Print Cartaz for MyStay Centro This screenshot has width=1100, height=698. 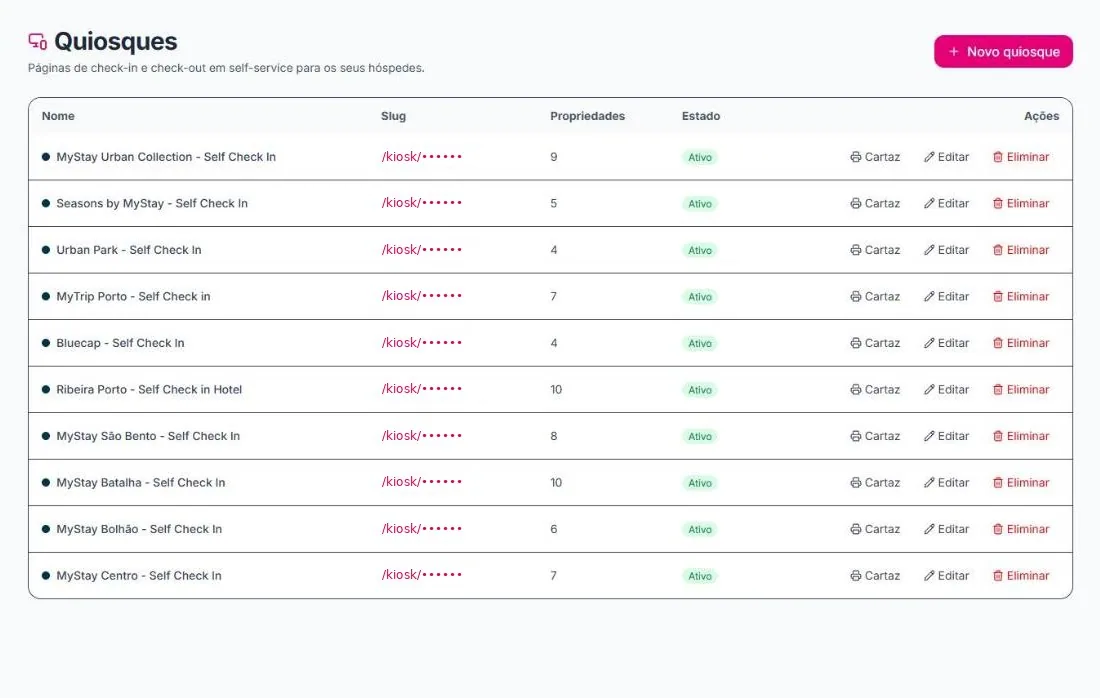click(875, 576)
